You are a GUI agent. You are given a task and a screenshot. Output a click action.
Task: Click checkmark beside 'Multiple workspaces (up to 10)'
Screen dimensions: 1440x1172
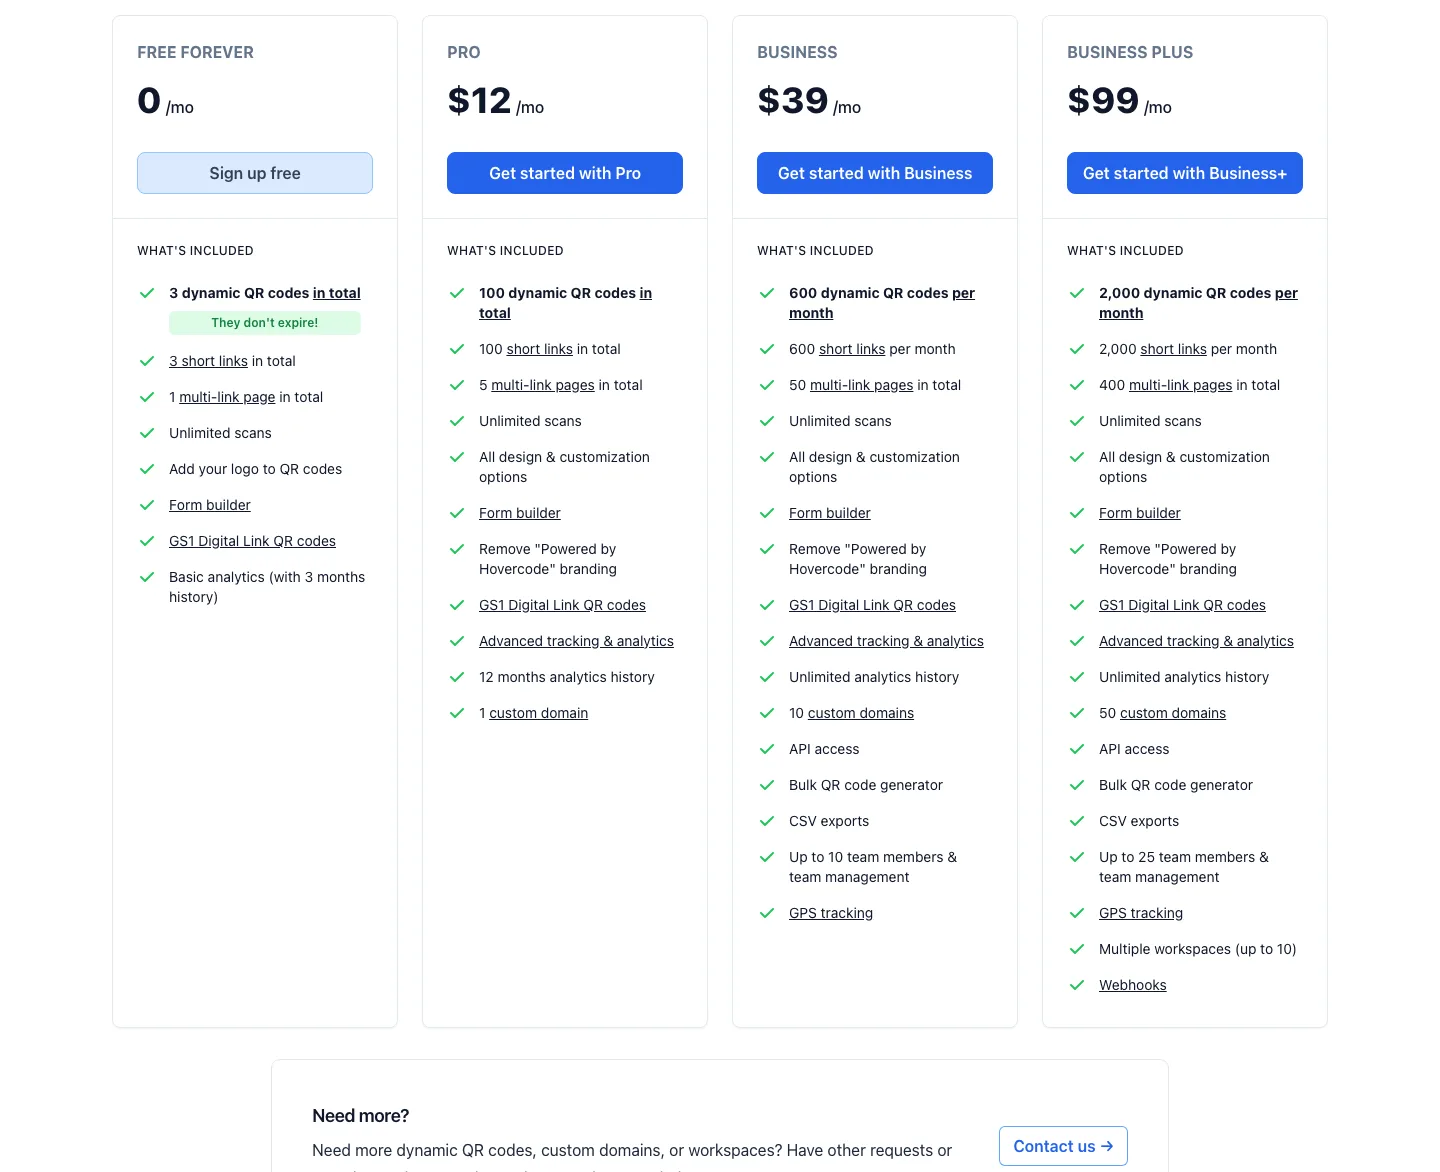click(1077, 949)
